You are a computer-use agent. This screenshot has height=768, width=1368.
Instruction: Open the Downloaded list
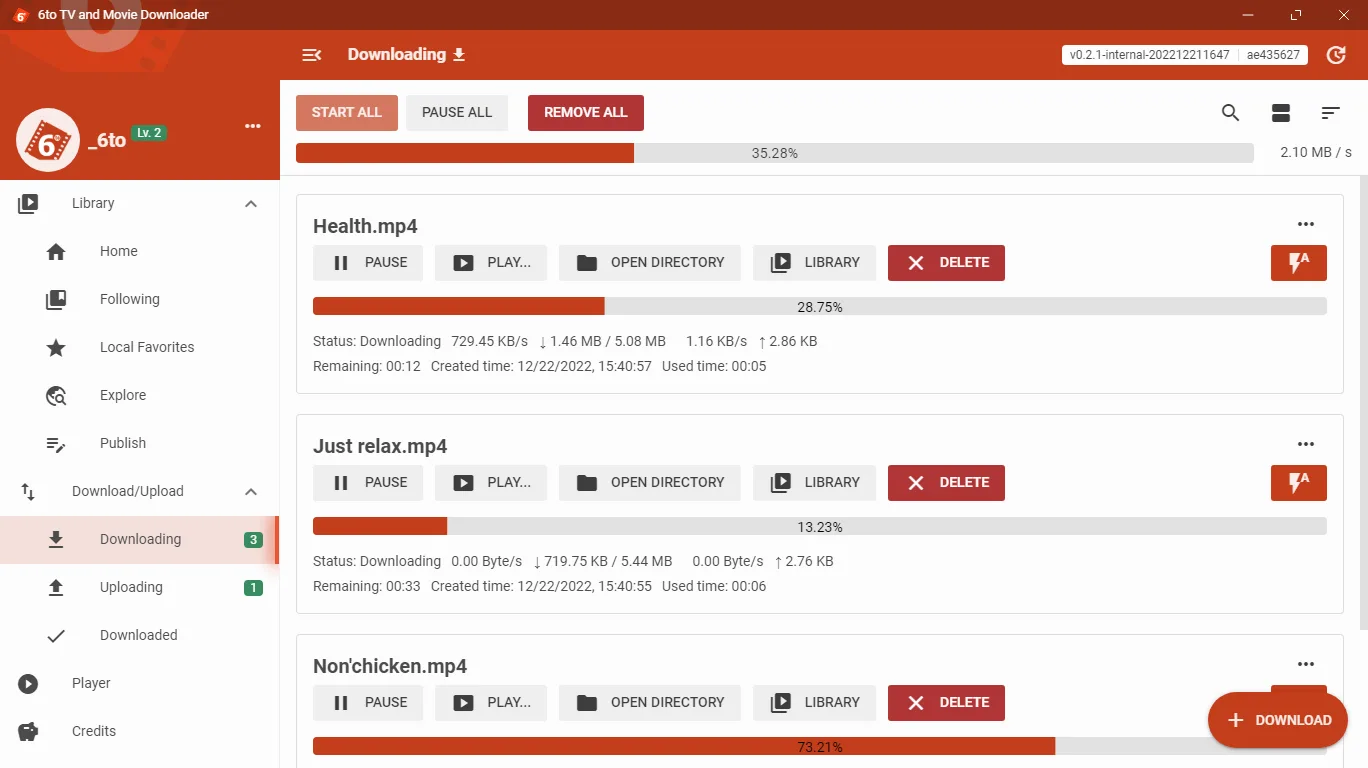(x=140, y=636)
